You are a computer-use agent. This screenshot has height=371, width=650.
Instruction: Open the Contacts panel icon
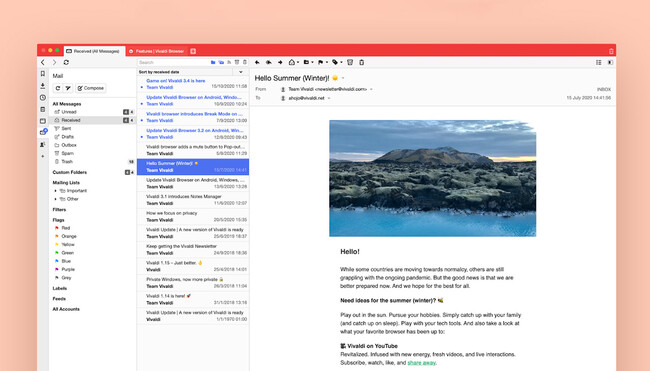pos(43,145)
